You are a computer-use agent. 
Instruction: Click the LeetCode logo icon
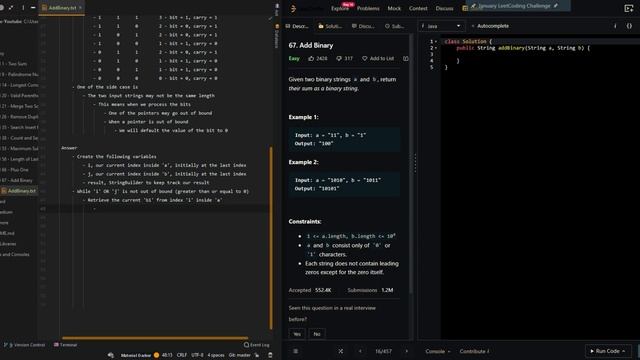pos(293,8)
